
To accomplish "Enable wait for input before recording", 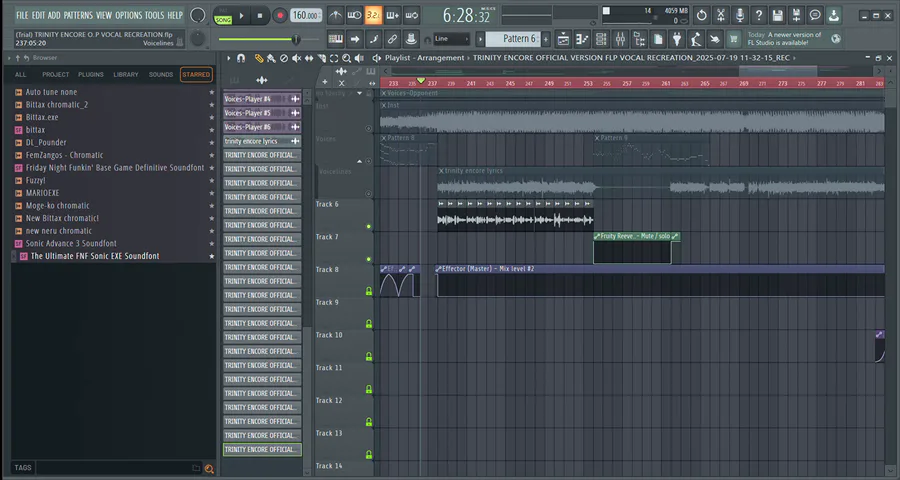I will click(x=355, y=16).
